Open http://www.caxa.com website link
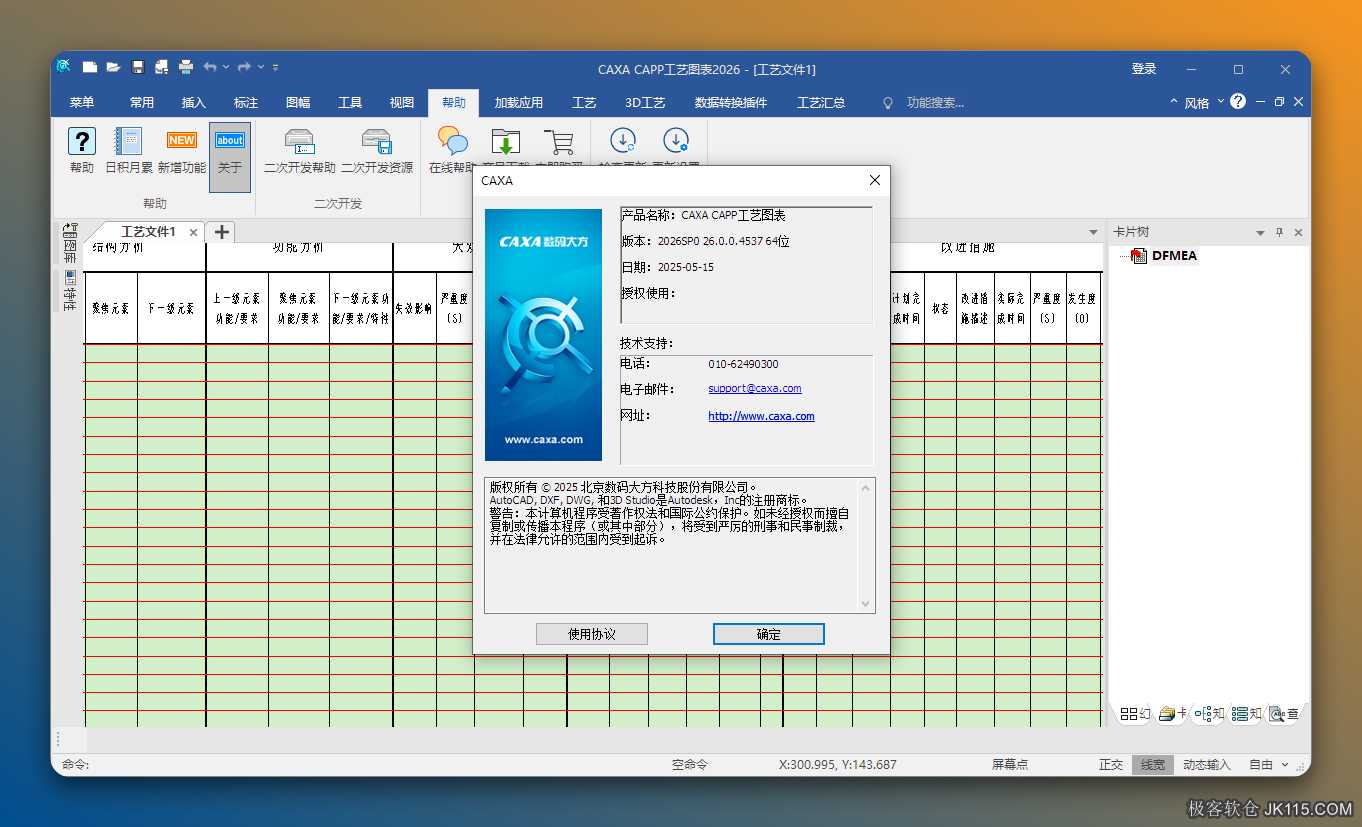Viewport: 1362px width, 827px height. pyautogui.click(x=761, y=416)
